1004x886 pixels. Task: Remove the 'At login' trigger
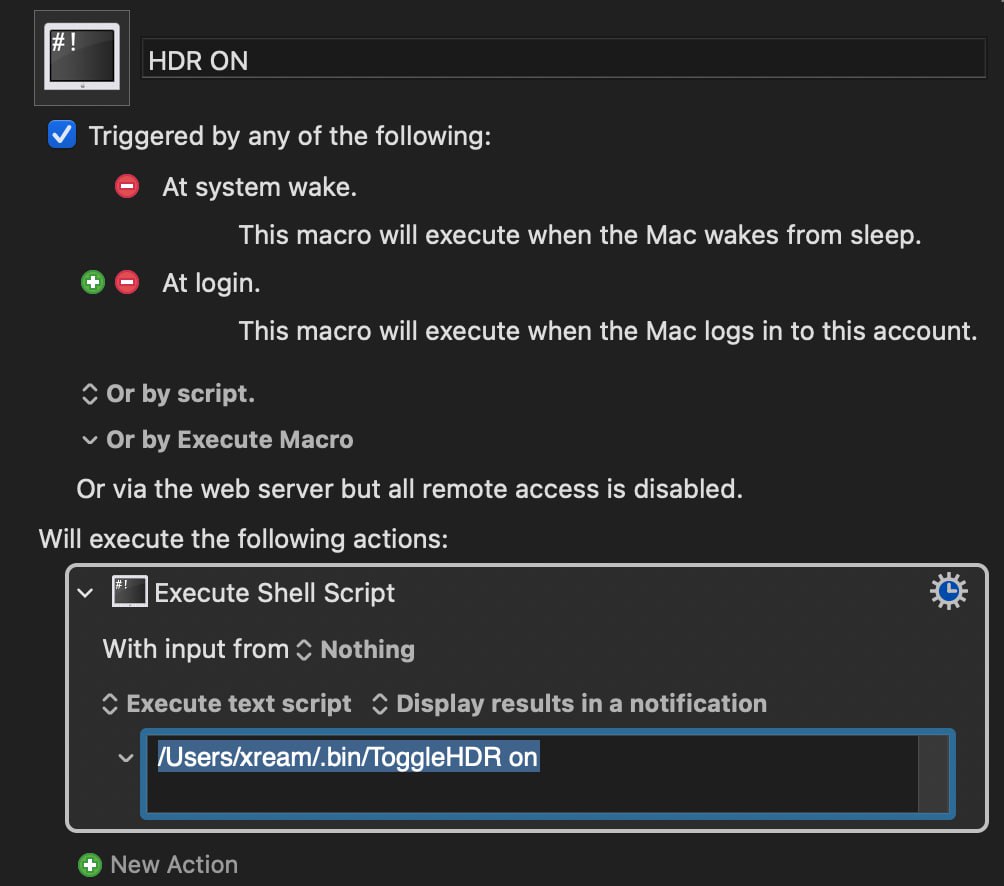click(127, 282)
